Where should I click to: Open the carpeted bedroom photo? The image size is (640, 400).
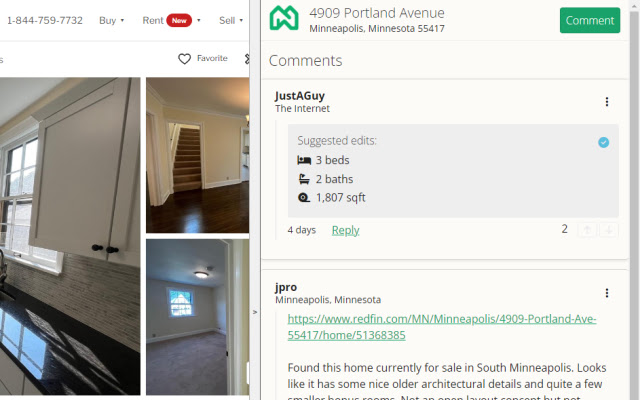click(198, 317)
